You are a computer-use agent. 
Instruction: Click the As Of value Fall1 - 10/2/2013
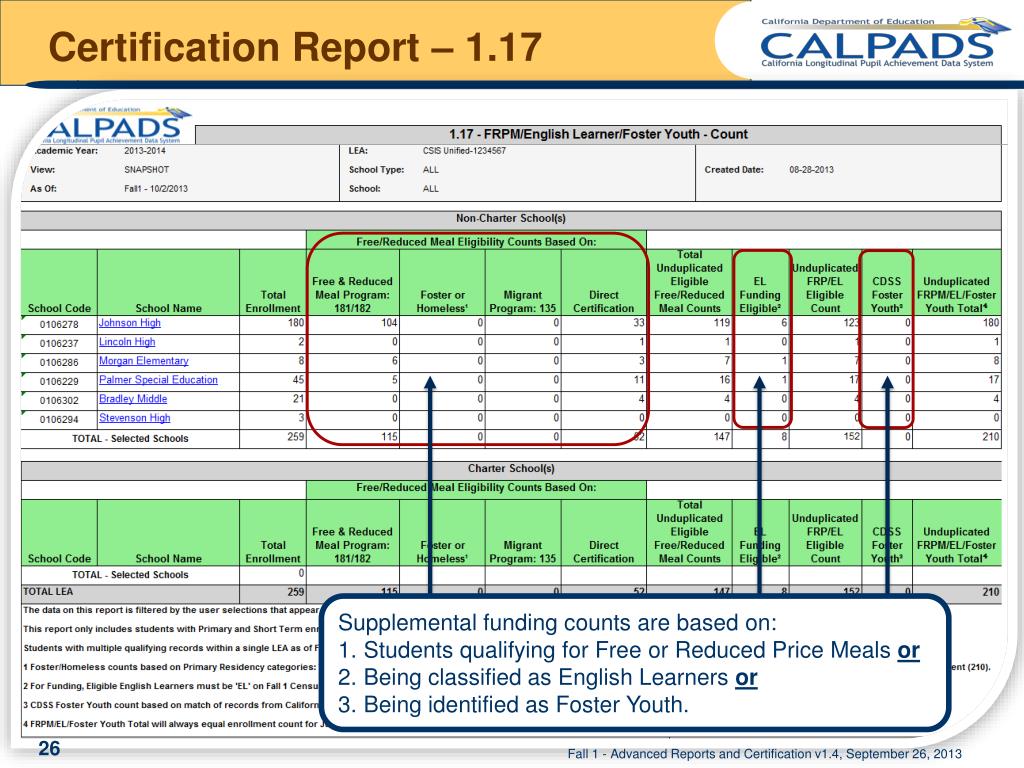[x=155, y=189]
